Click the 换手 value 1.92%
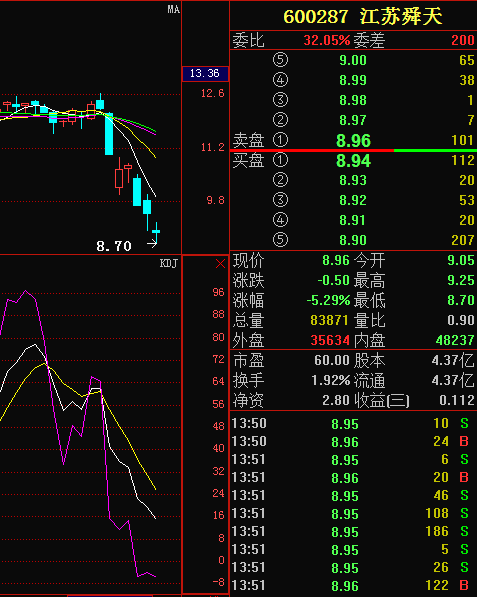 click(330, 380)
